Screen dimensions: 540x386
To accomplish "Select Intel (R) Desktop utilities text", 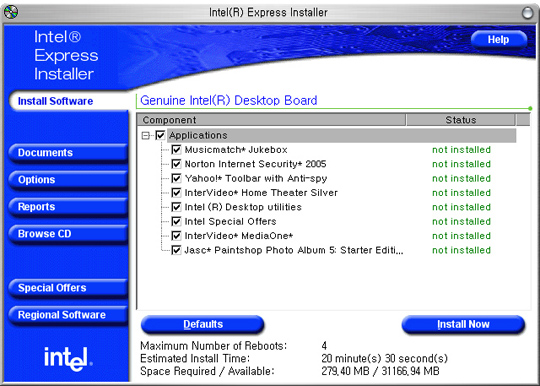I will (x=243, y=207).
